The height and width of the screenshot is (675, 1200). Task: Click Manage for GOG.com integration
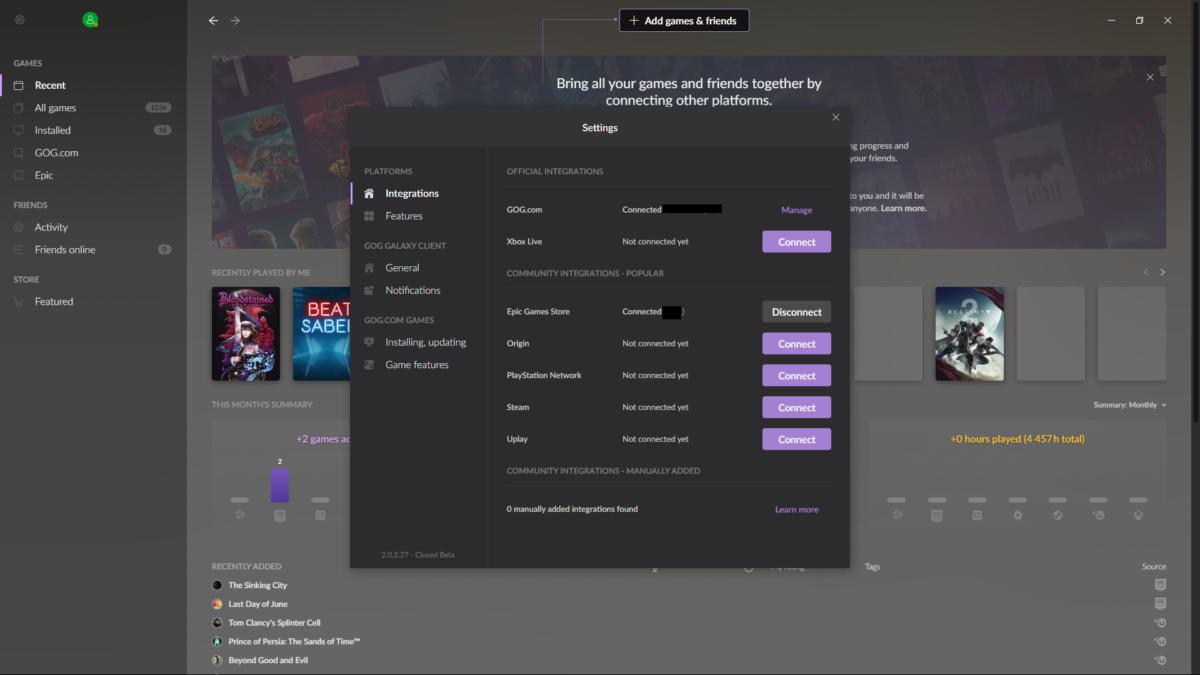[797, 210]
